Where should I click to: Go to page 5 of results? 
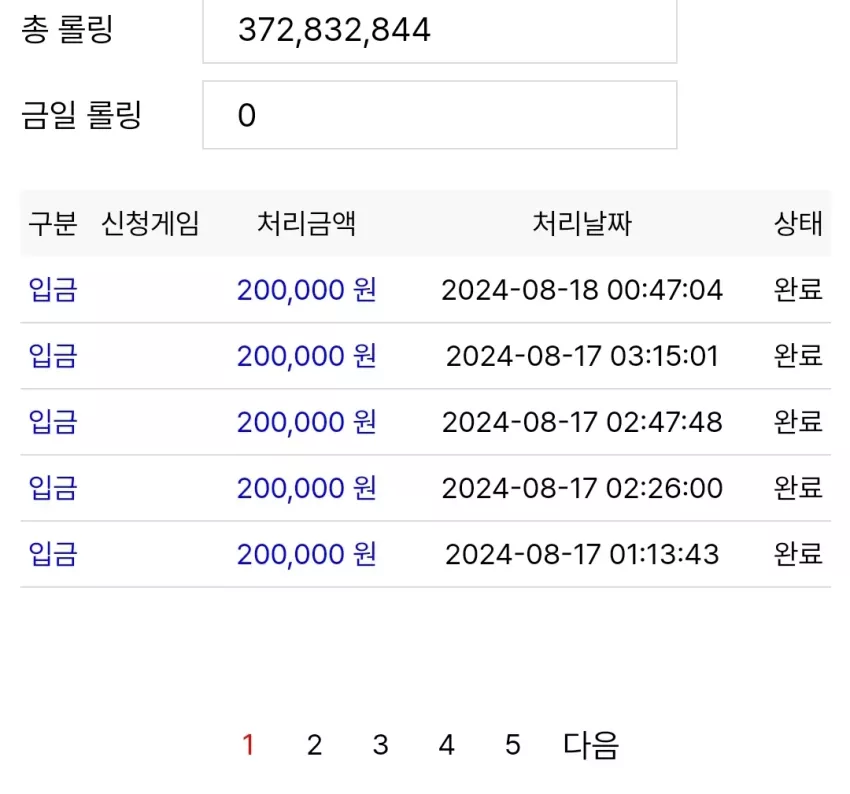coord(513,745)
